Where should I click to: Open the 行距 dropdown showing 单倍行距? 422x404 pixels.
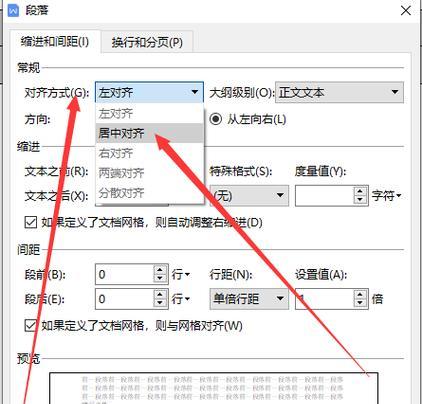pos(249,299)
